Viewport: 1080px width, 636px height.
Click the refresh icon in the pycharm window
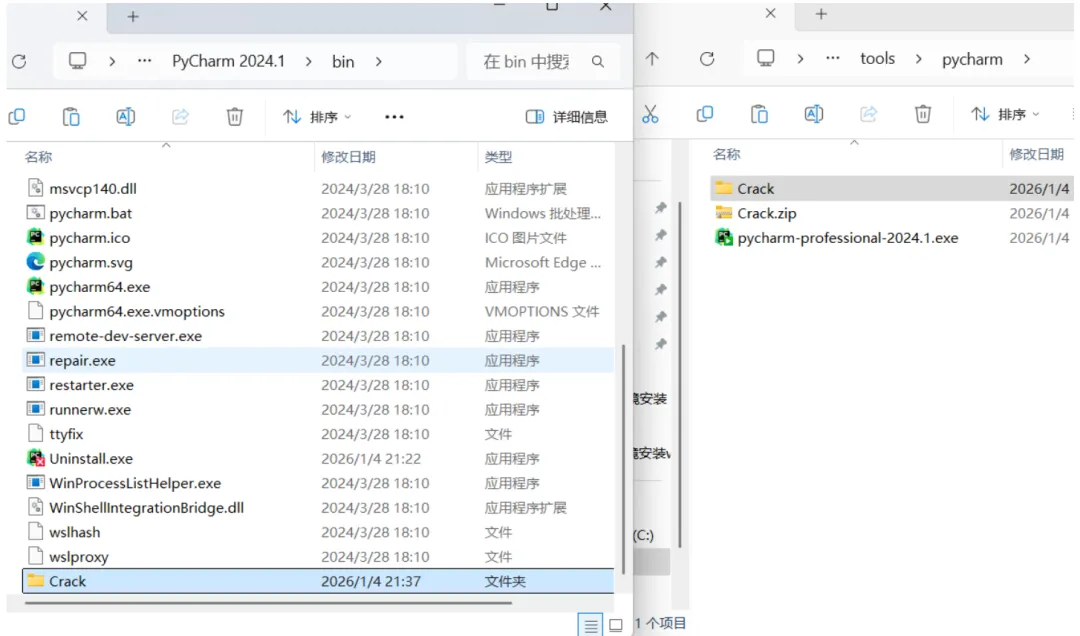[707, 59]
